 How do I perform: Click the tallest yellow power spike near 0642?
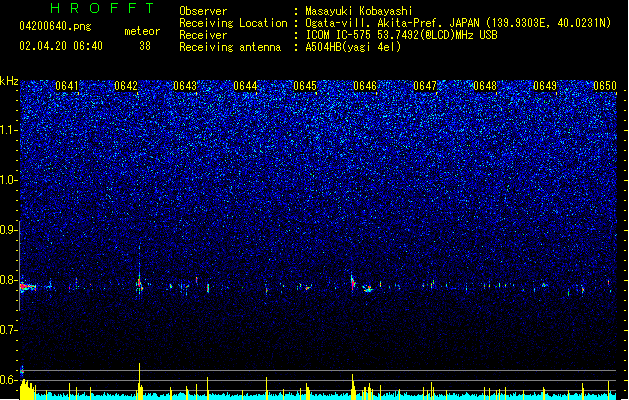(140, 381)
